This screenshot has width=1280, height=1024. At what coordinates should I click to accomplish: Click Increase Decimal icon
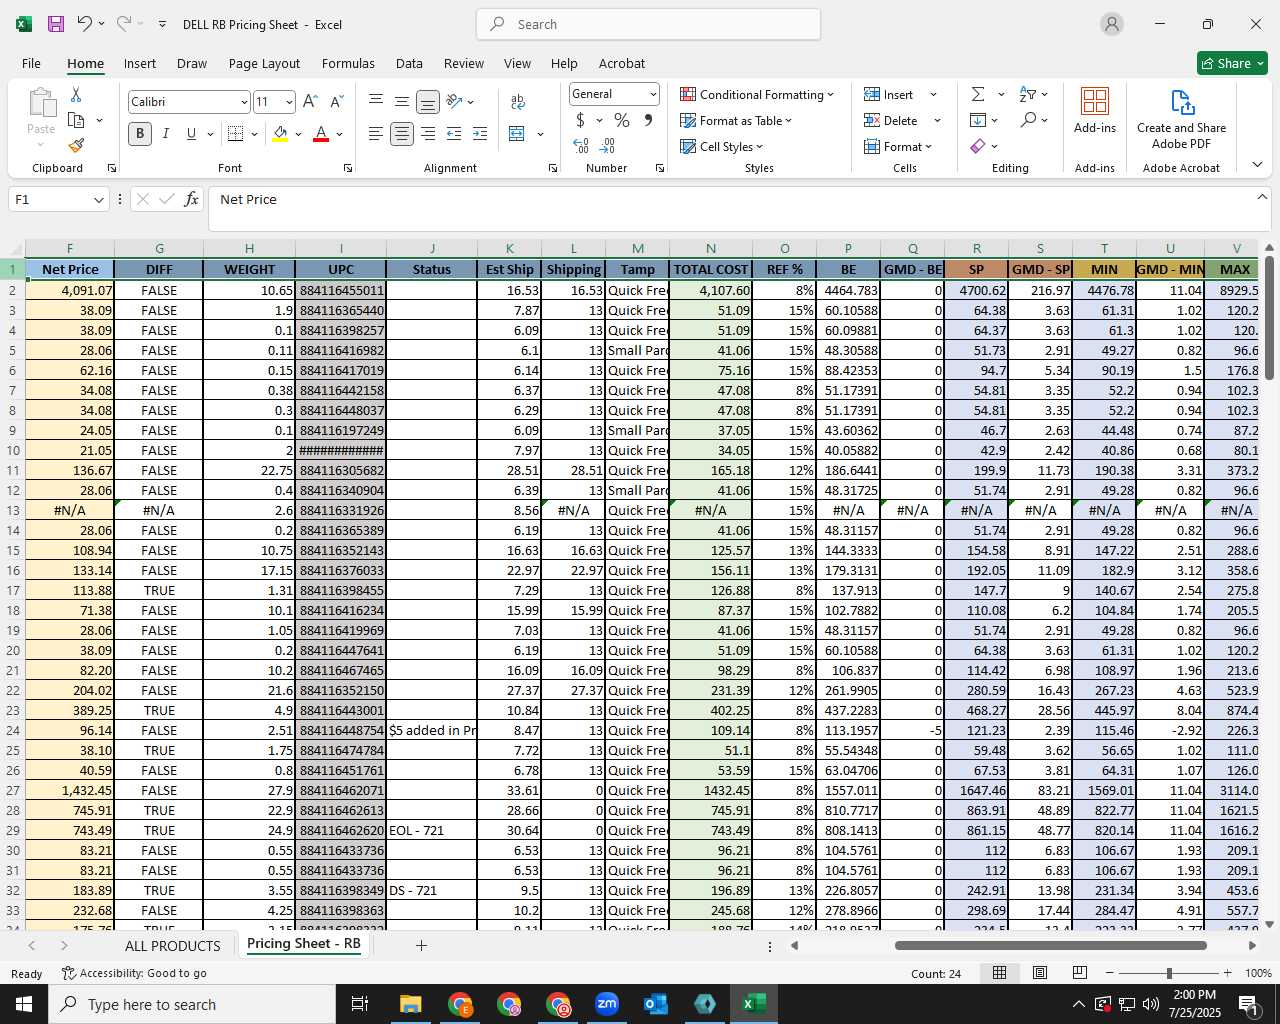pyautogui.click(x=581, y=146)
